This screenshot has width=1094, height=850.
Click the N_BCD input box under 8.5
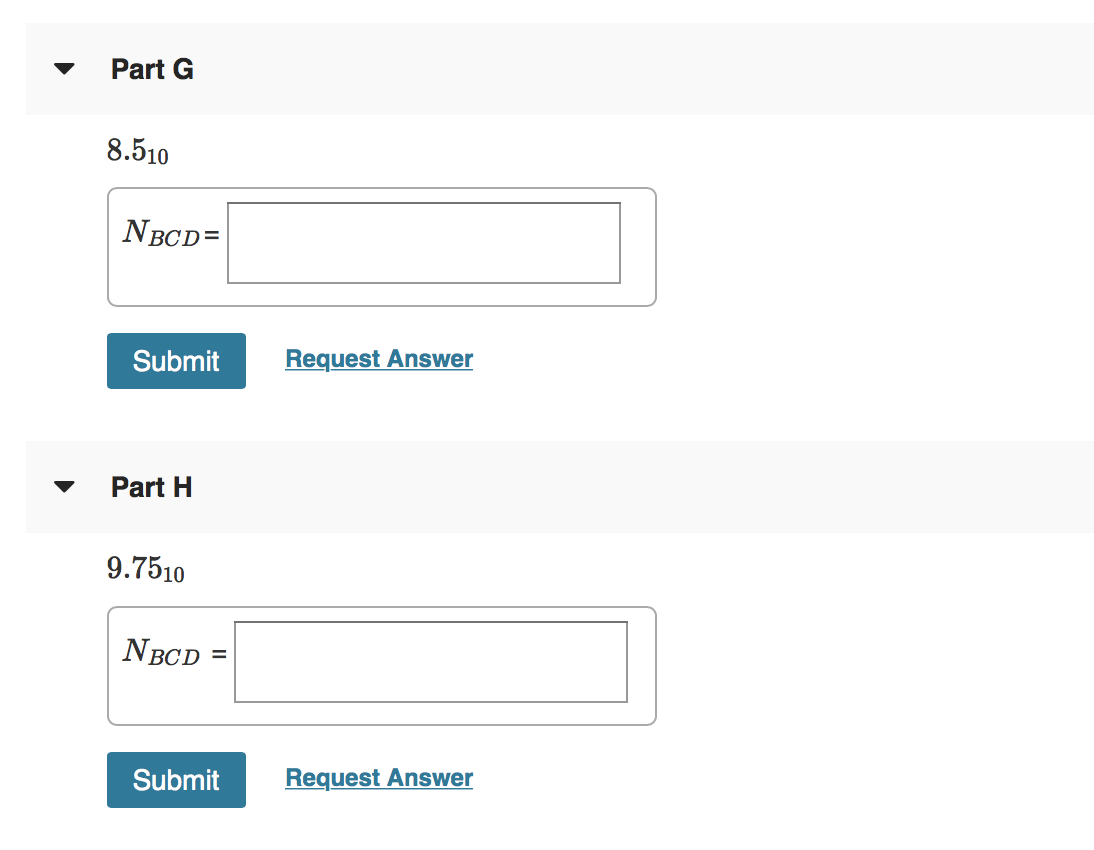[423, 242]
